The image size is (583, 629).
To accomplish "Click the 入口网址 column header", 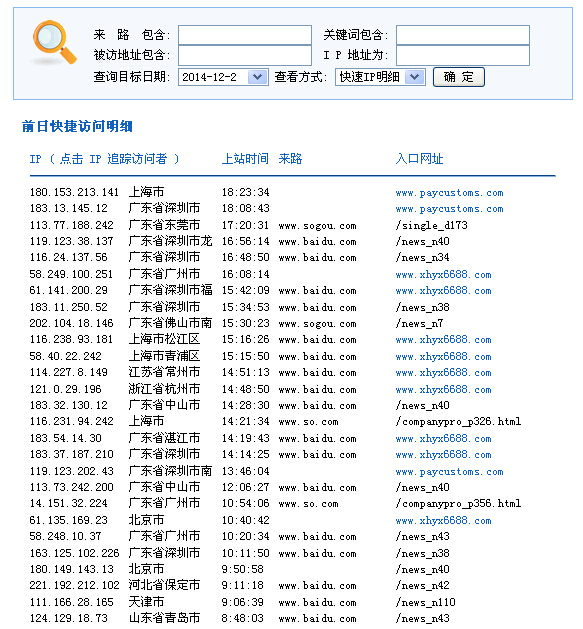I will coord(419,159).
